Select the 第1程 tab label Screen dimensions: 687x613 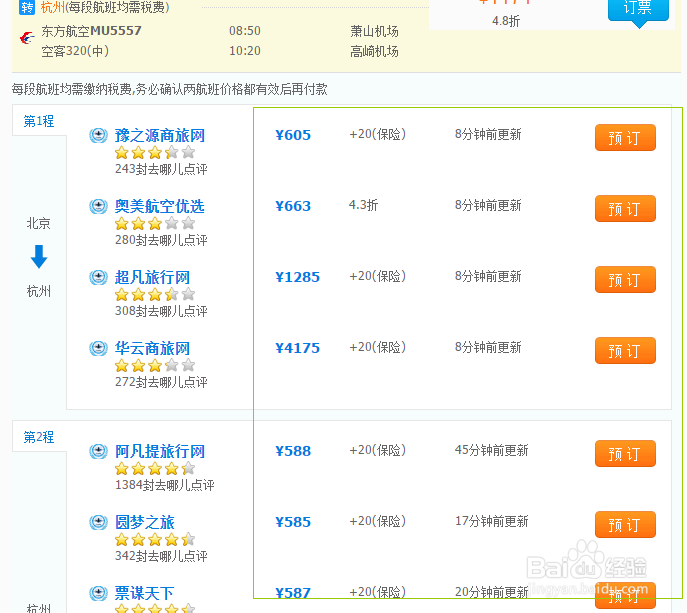[x=39, y=121]
